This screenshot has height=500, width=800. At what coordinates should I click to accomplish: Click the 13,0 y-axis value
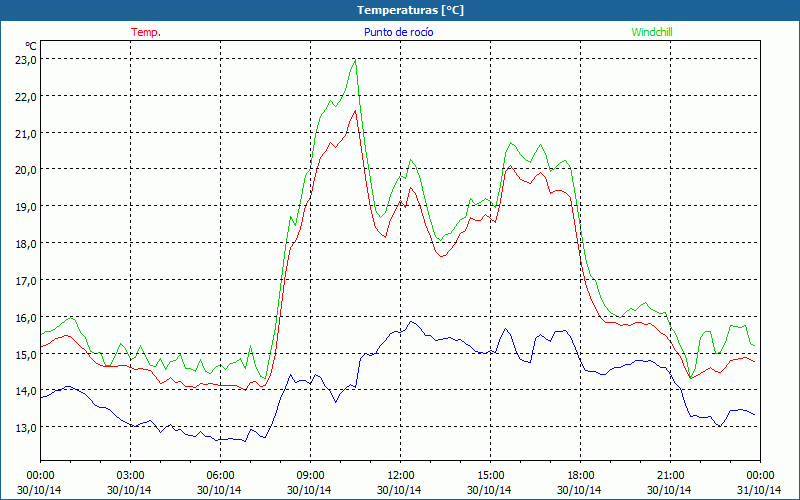(26, 428)
